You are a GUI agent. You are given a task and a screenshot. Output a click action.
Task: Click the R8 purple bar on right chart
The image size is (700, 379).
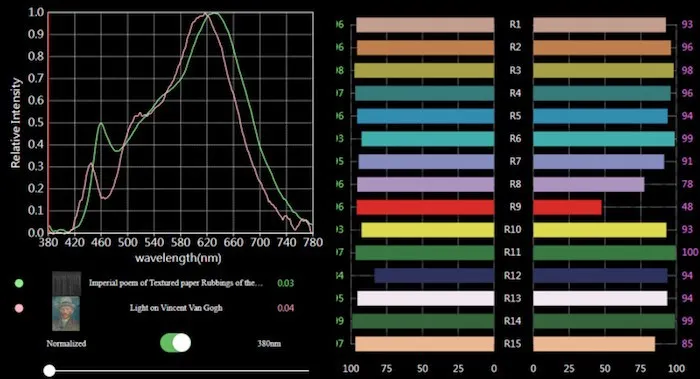(x=589, y=184)
